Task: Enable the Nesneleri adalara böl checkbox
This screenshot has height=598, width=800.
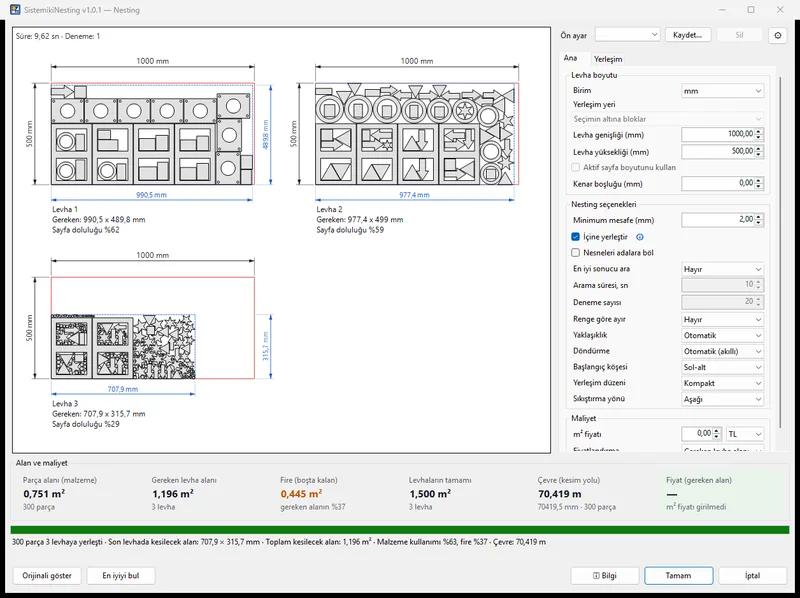Action: tap(576, 253)
